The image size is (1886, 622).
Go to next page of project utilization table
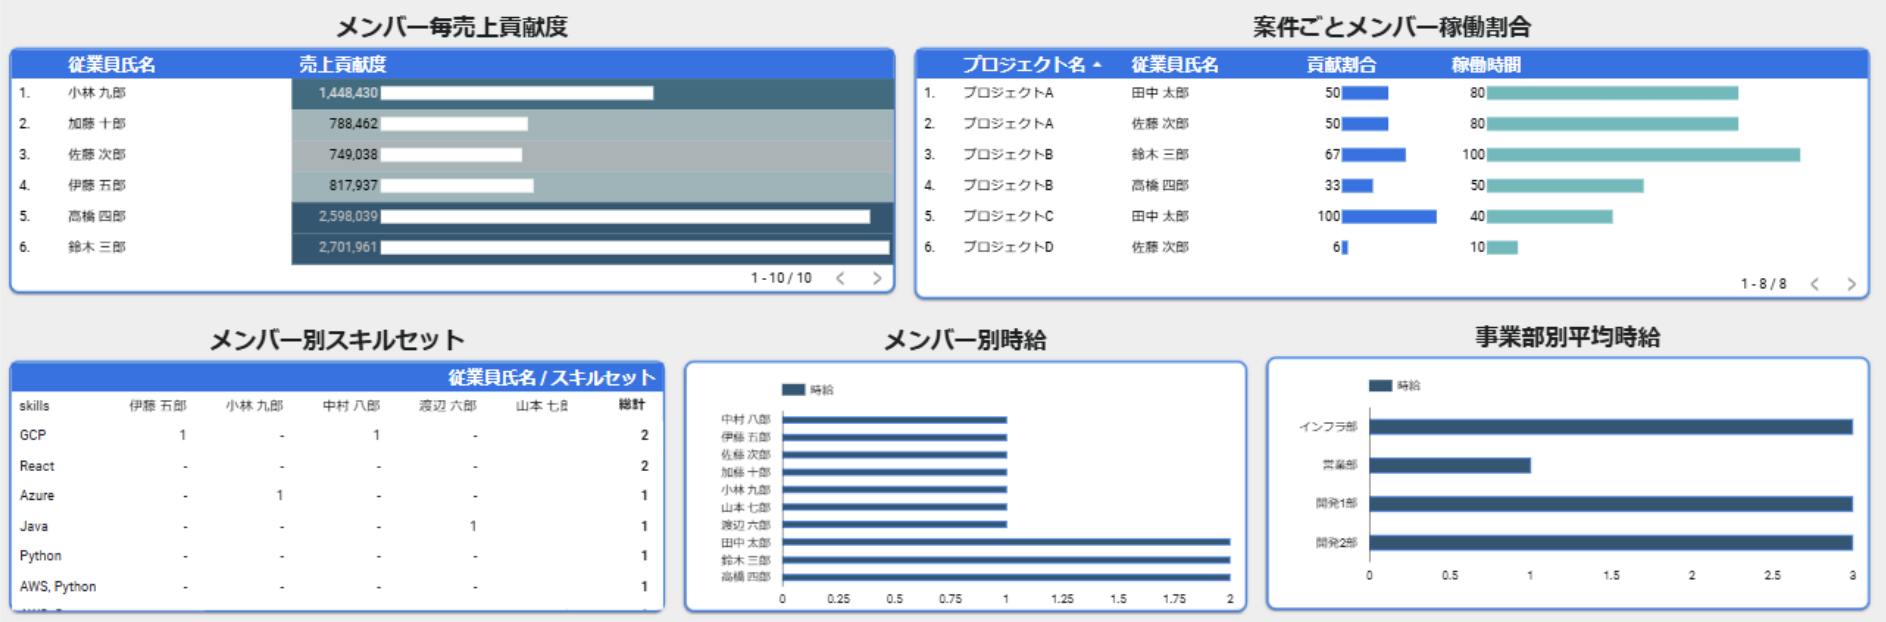[x=1851, y=284]
